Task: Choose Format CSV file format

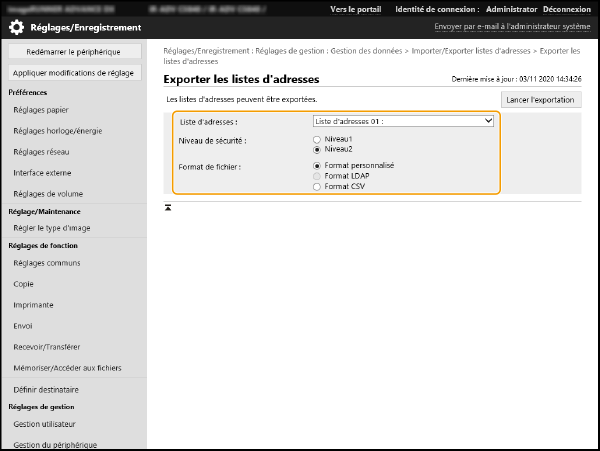Action: (x=317, y=186)
